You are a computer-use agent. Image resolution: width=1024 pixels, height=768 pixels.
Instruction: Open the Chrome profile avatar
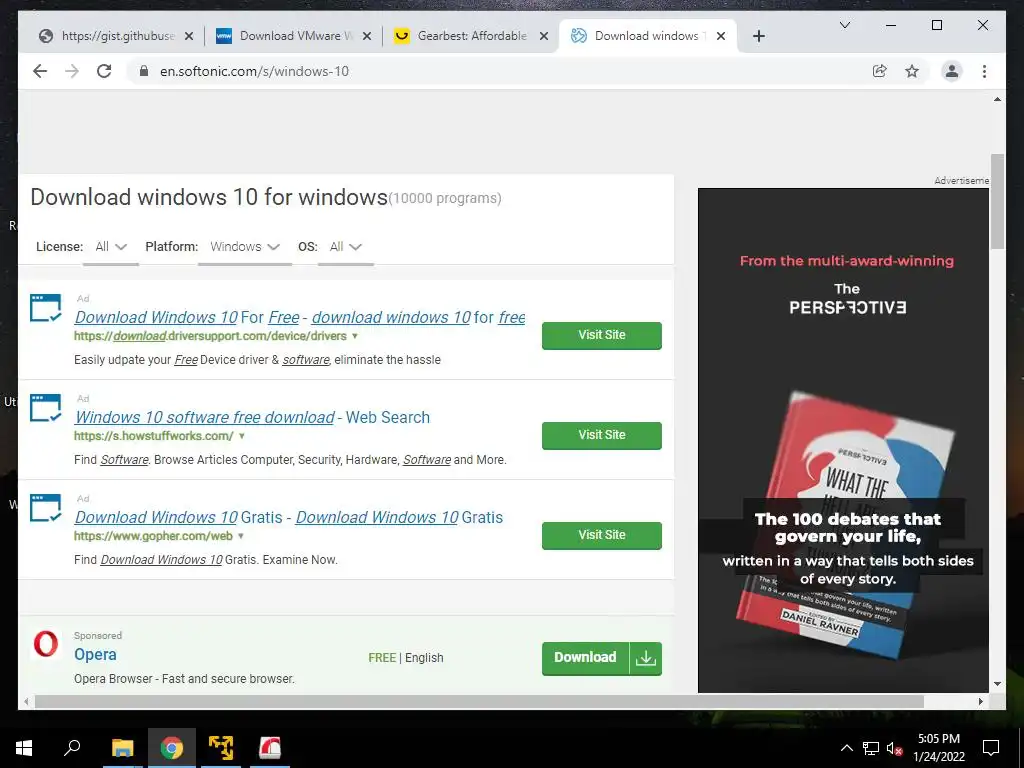(x=952, y=71)
